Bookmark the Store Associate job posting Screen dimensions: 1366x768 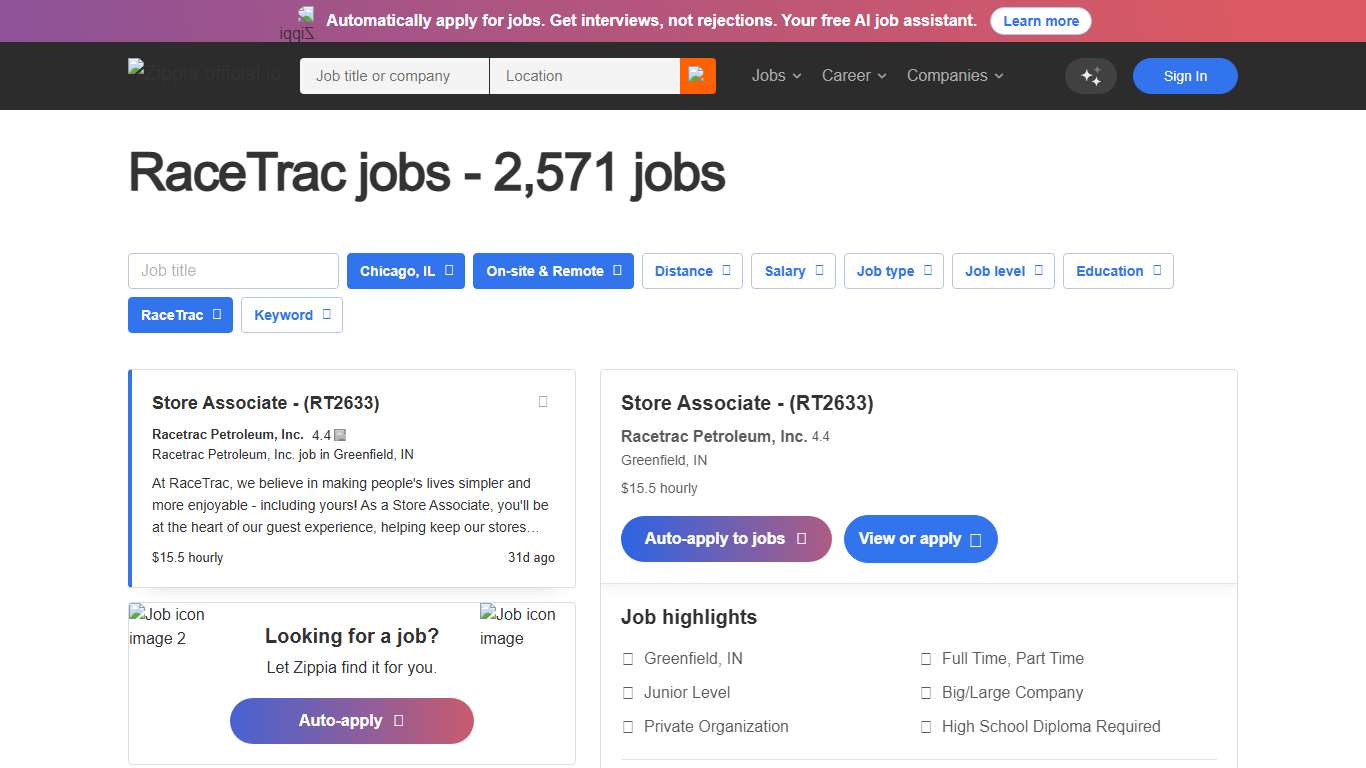pyautogui.click(x=542, y=401)
